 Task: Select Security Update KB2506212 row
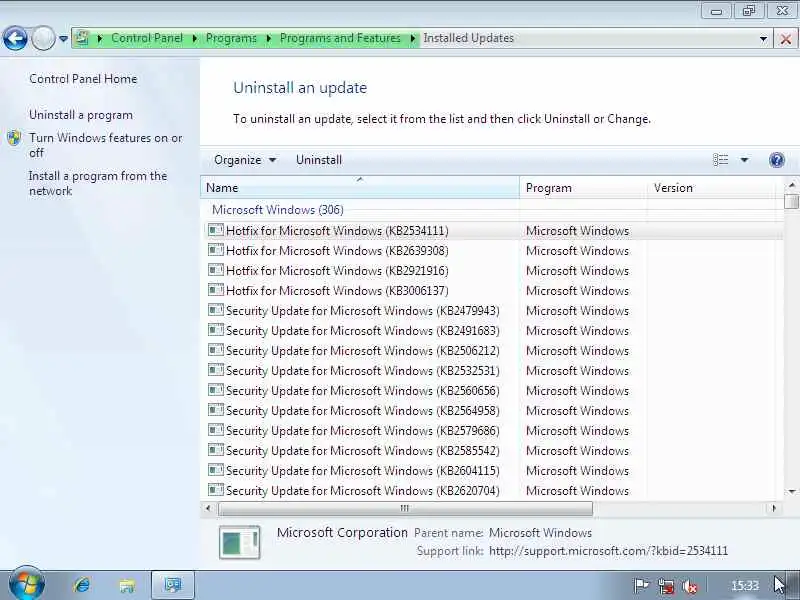(492, 351)
